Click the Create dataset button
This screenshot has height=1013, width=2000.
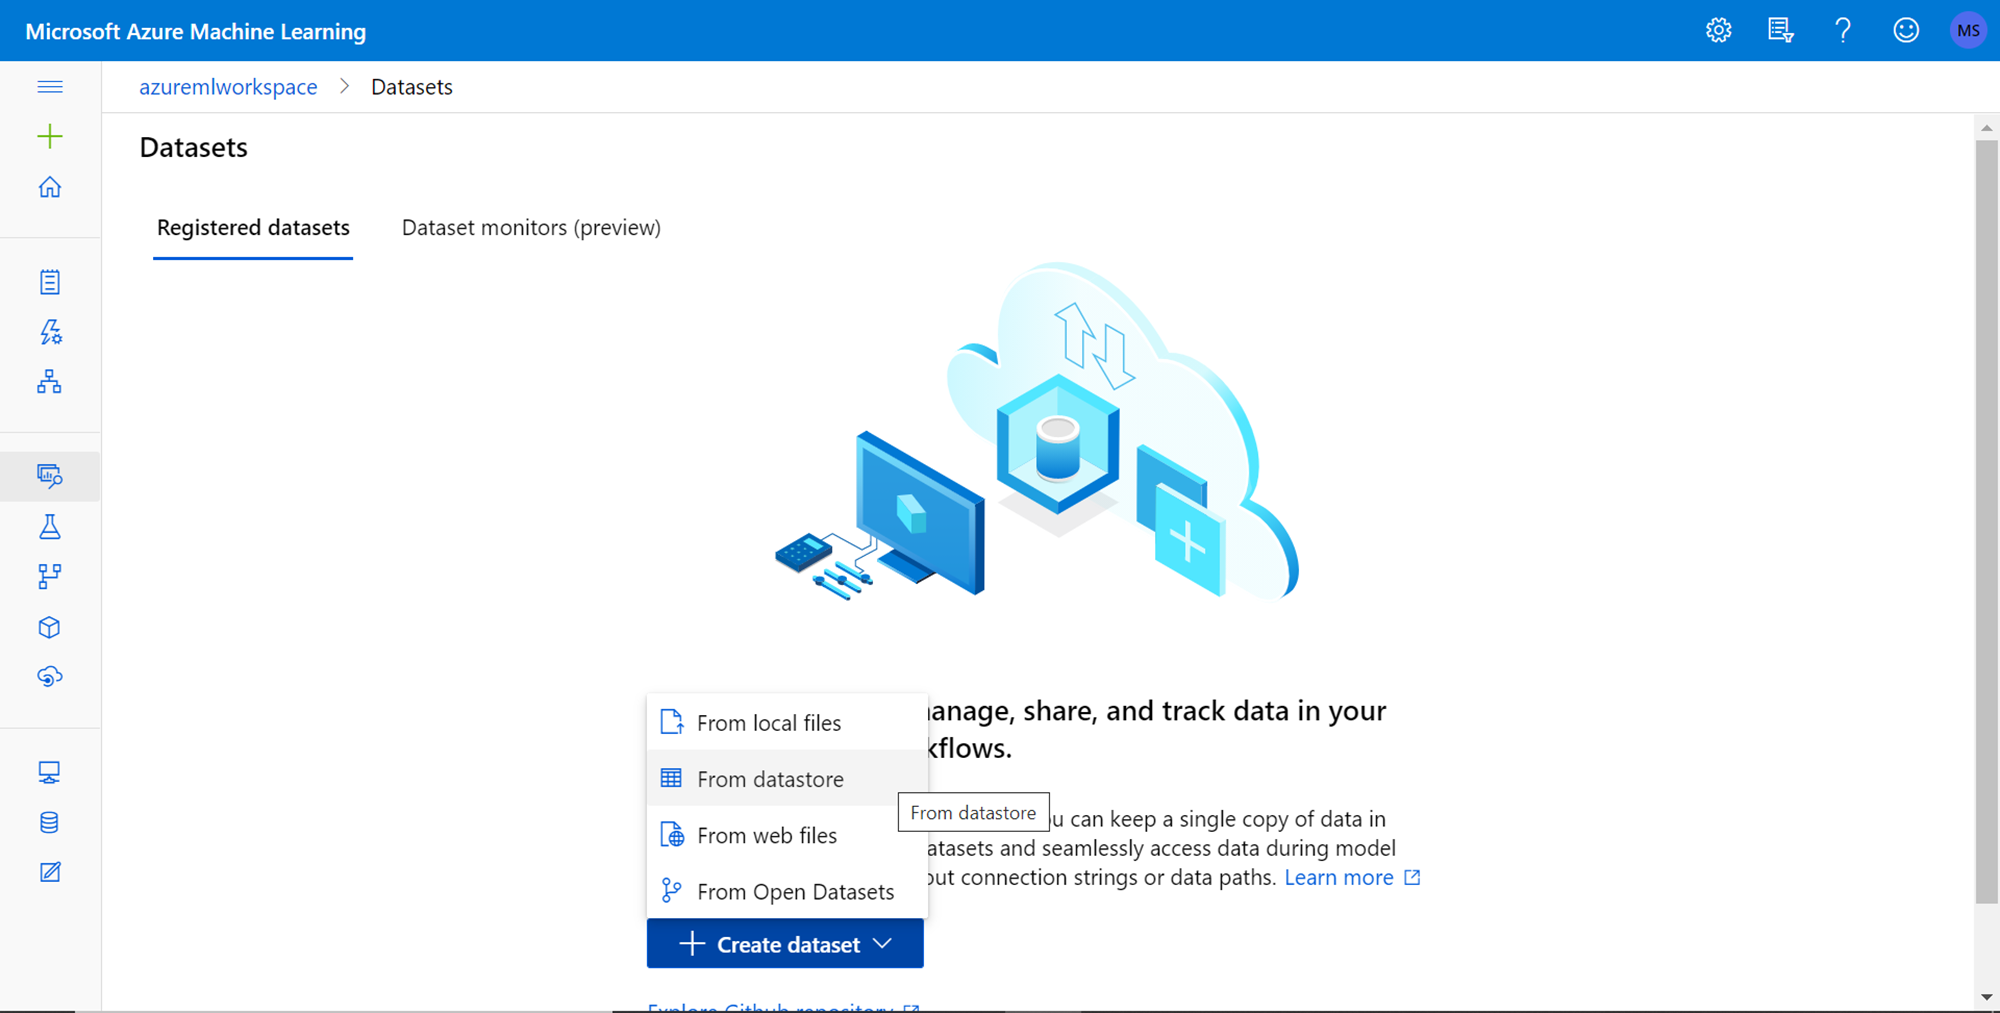click(x=785, y=944)
